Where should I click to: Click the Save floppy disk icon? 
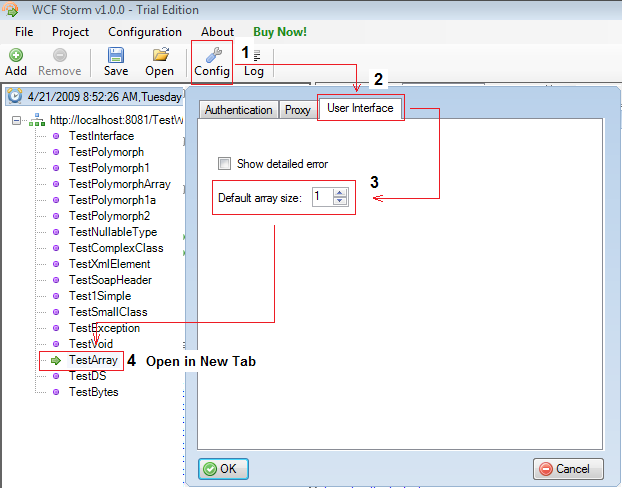[x=116, y=55]
